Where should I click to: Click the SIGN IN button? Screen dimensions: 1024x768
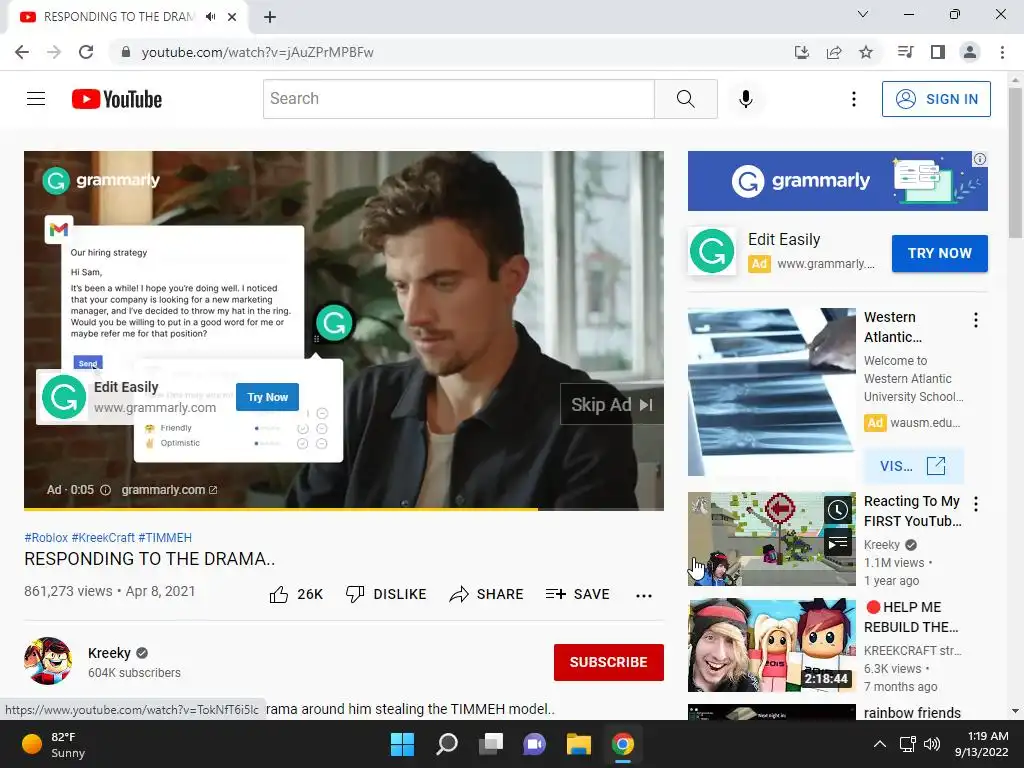click(936, 99)
